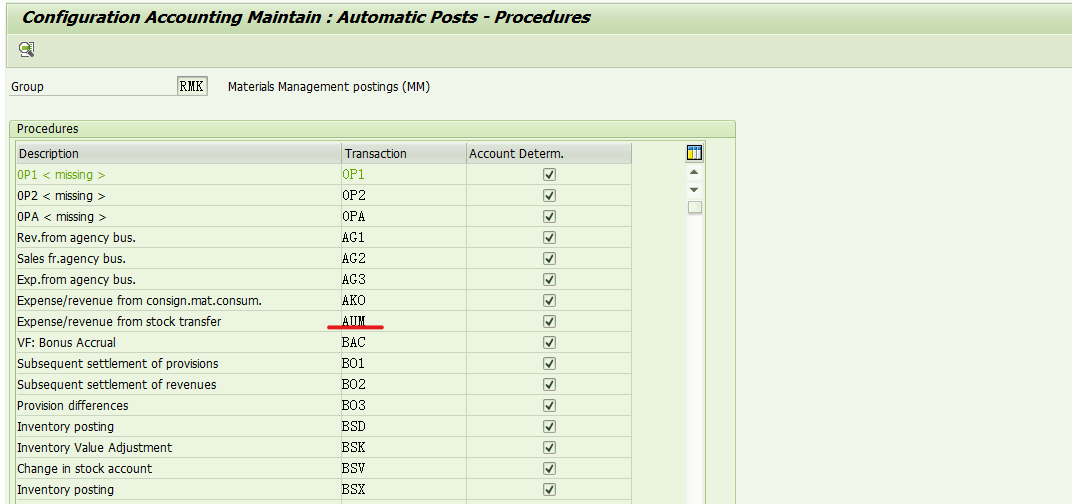Click transaction code AG3 cell
The width and height of the screenshot is (1072, 504).
point(404,280)
